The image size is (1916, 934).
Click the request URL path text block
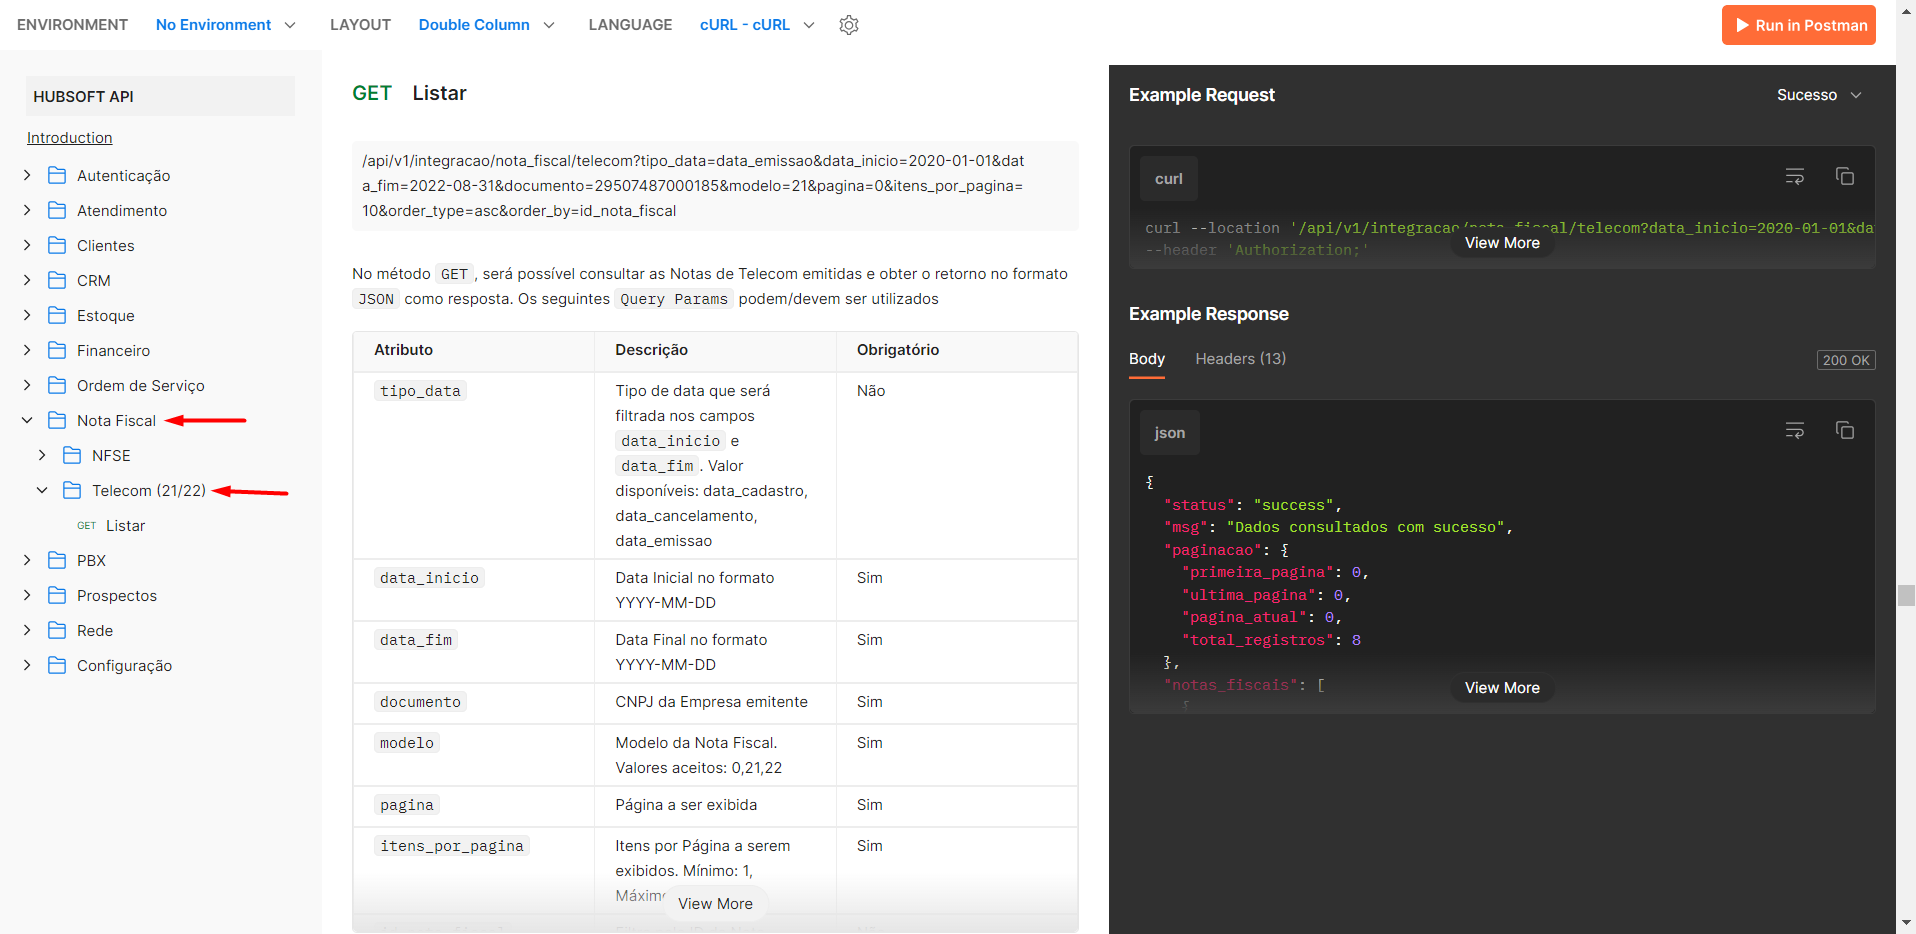pyautogui.click(x=715, y=186)
